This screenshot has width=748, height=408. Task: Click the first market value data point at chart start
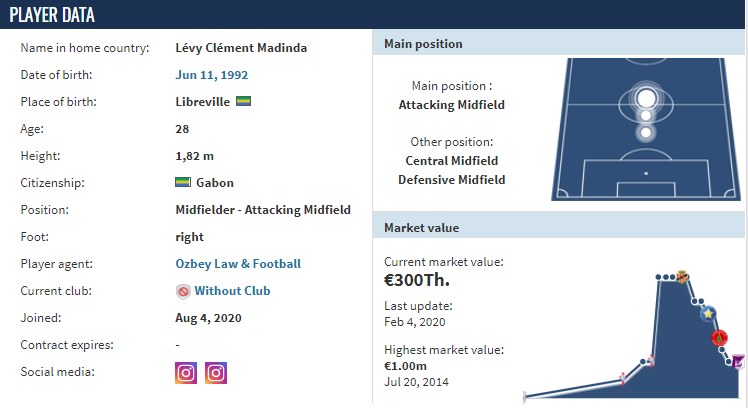pyautogui.click(x=525, y=397)
